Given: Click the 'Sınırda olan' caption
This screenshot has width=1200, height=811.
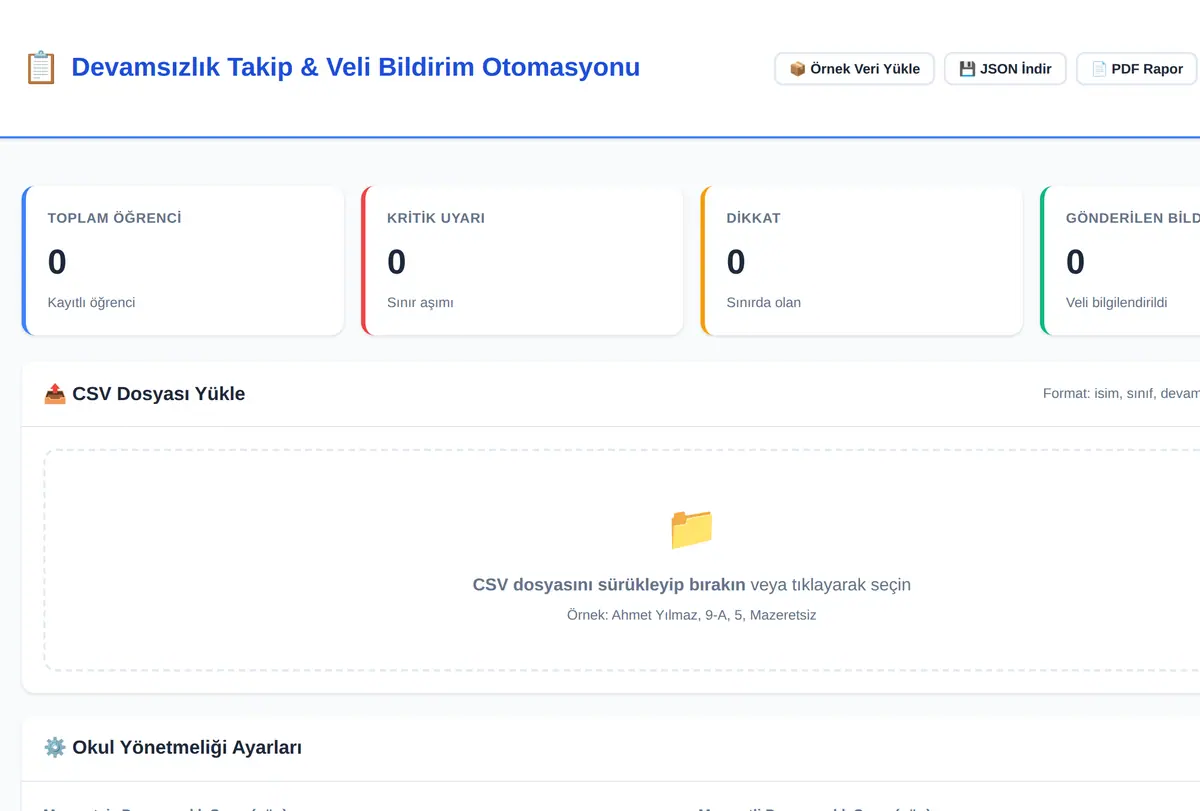Looking at the screenshot, I should tap(764, 302).
